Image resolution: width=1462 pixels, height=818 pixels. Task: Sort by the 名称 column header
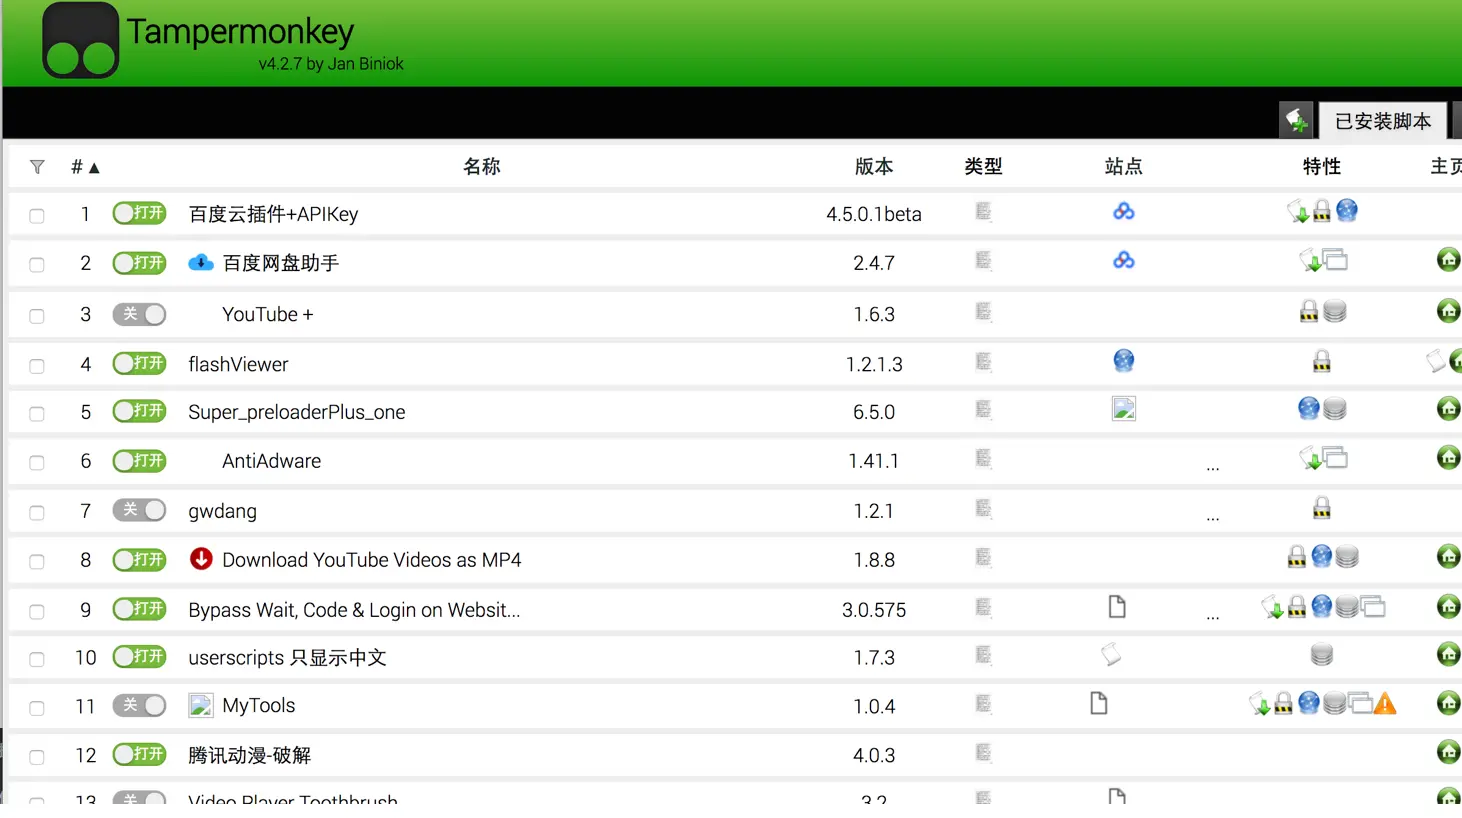(x=481, y=167)
